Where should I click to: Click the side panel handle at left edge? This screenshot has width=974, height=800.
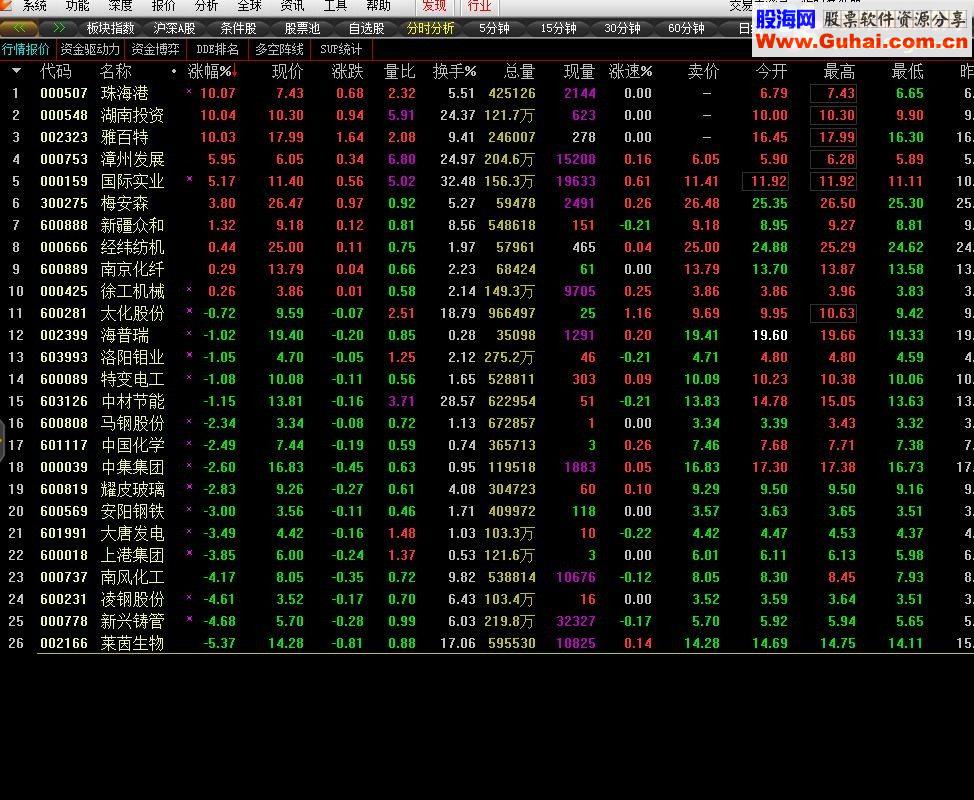pos(2,441)
